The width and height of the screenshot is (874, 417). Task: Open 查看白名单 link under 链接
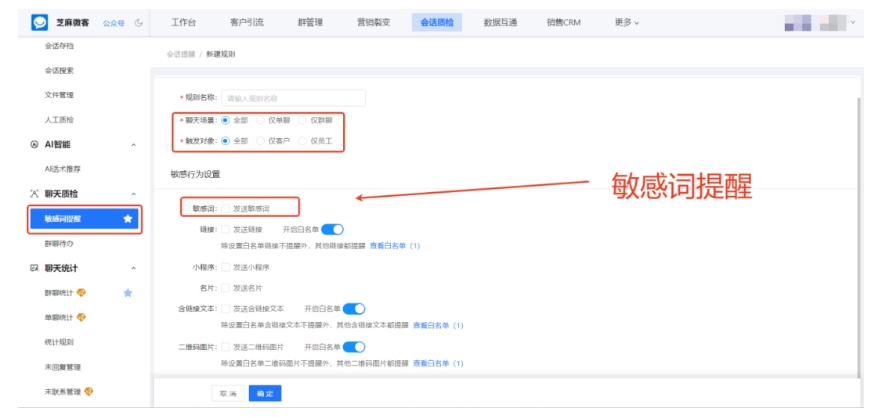[x=395, y=245]
